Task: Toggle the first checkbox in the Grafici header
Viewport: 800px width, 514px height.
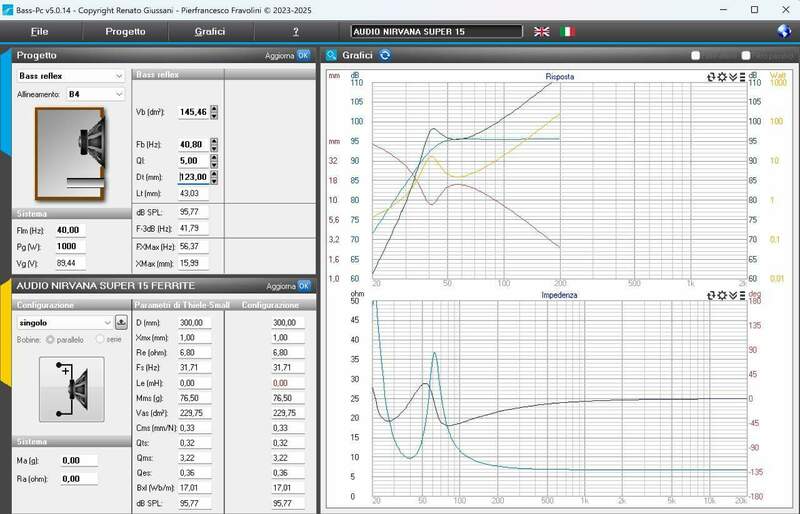Action: 696,55
